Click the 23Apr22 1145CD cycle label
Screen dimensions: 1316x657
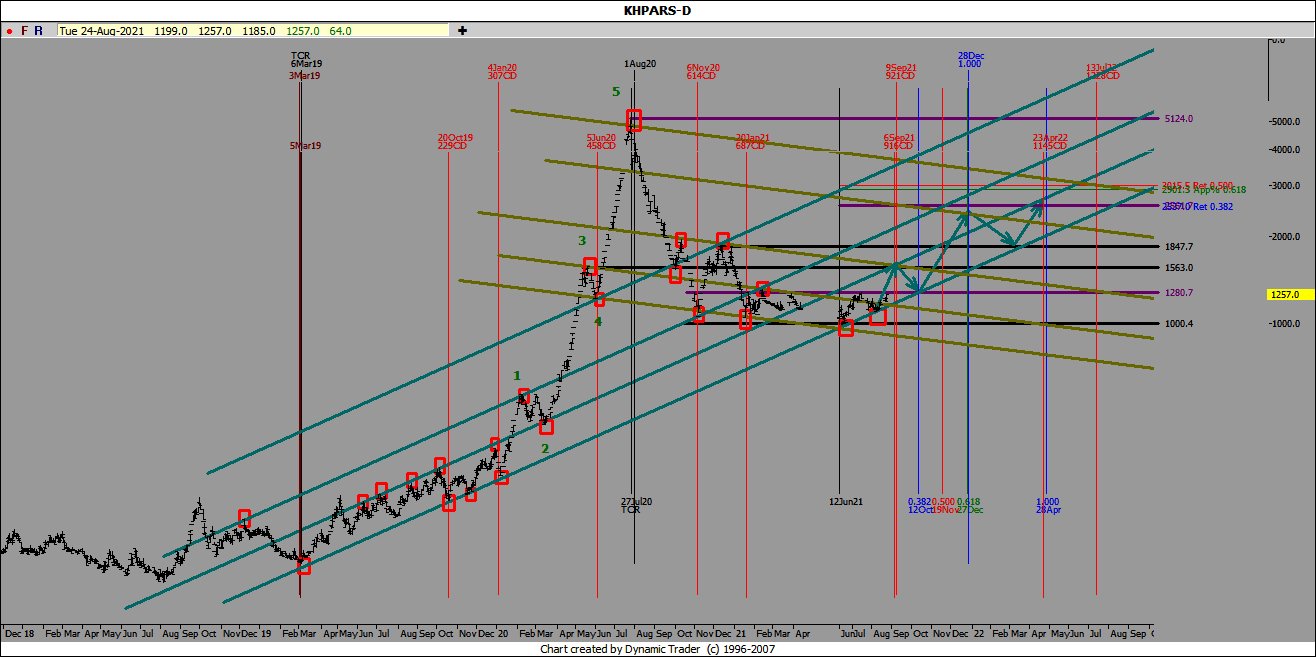coord(1050,141)
